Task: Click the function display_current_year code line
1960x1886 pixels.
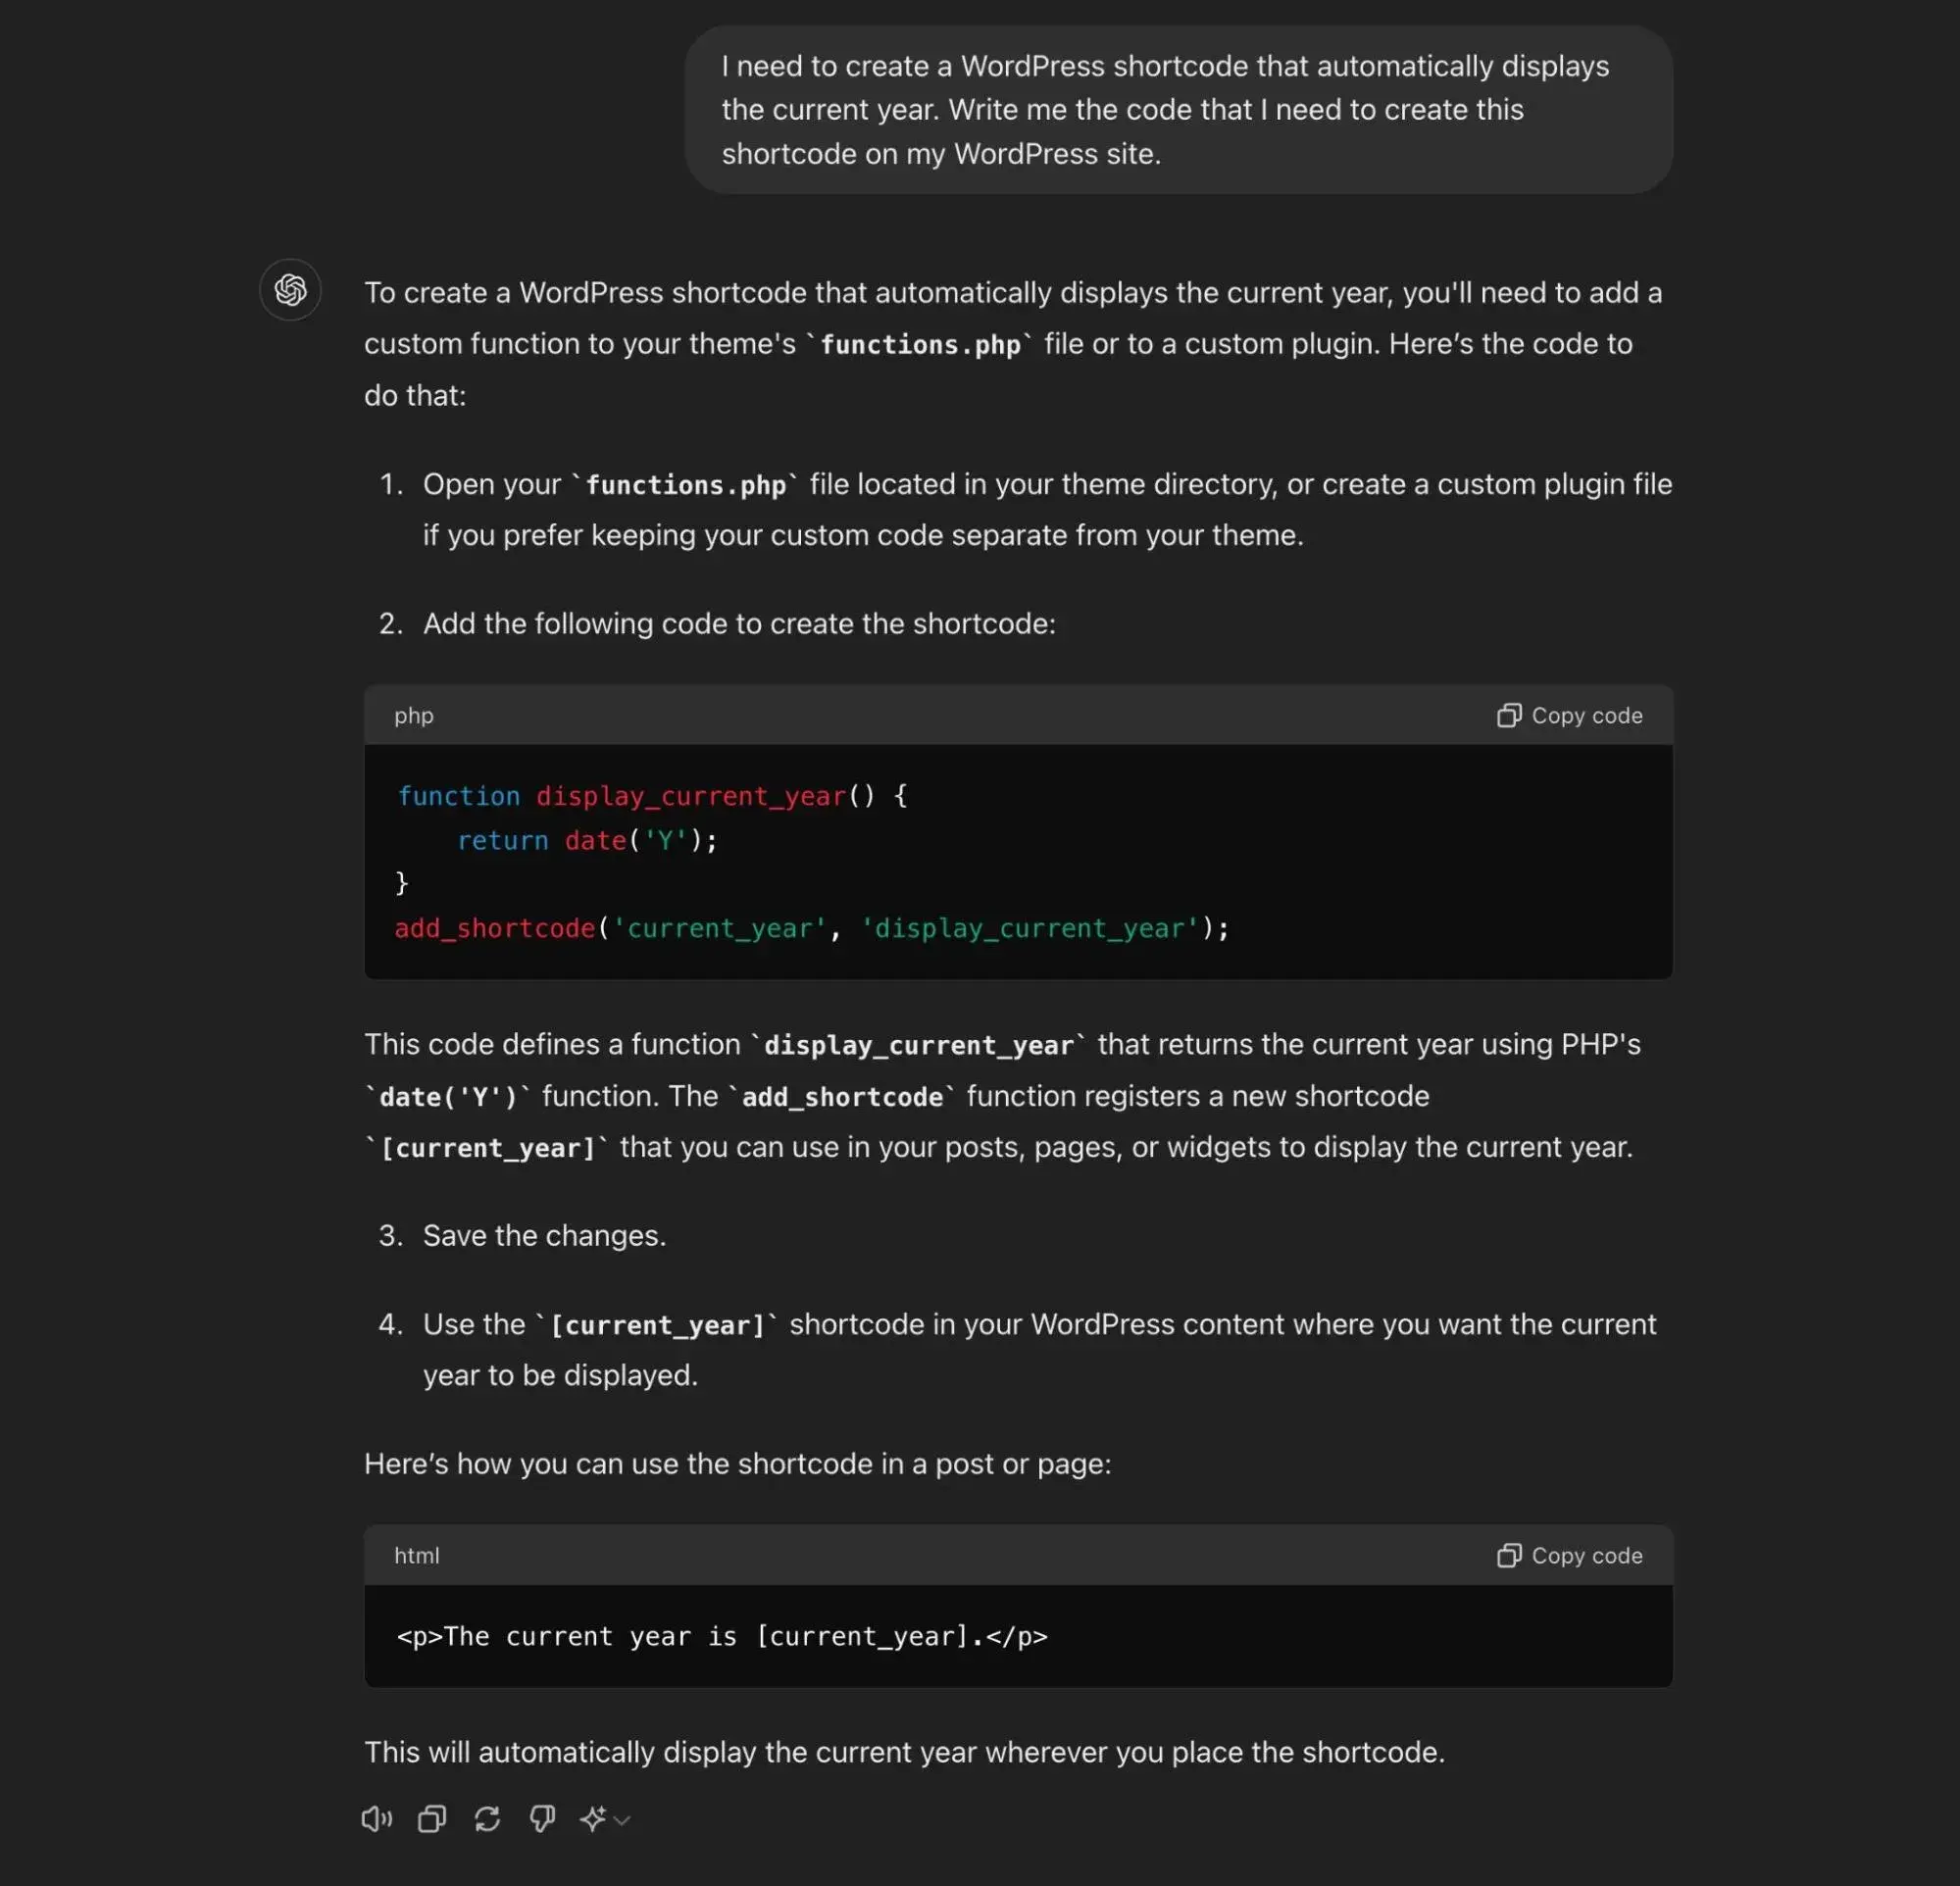Action: click(x=652, y=796)
